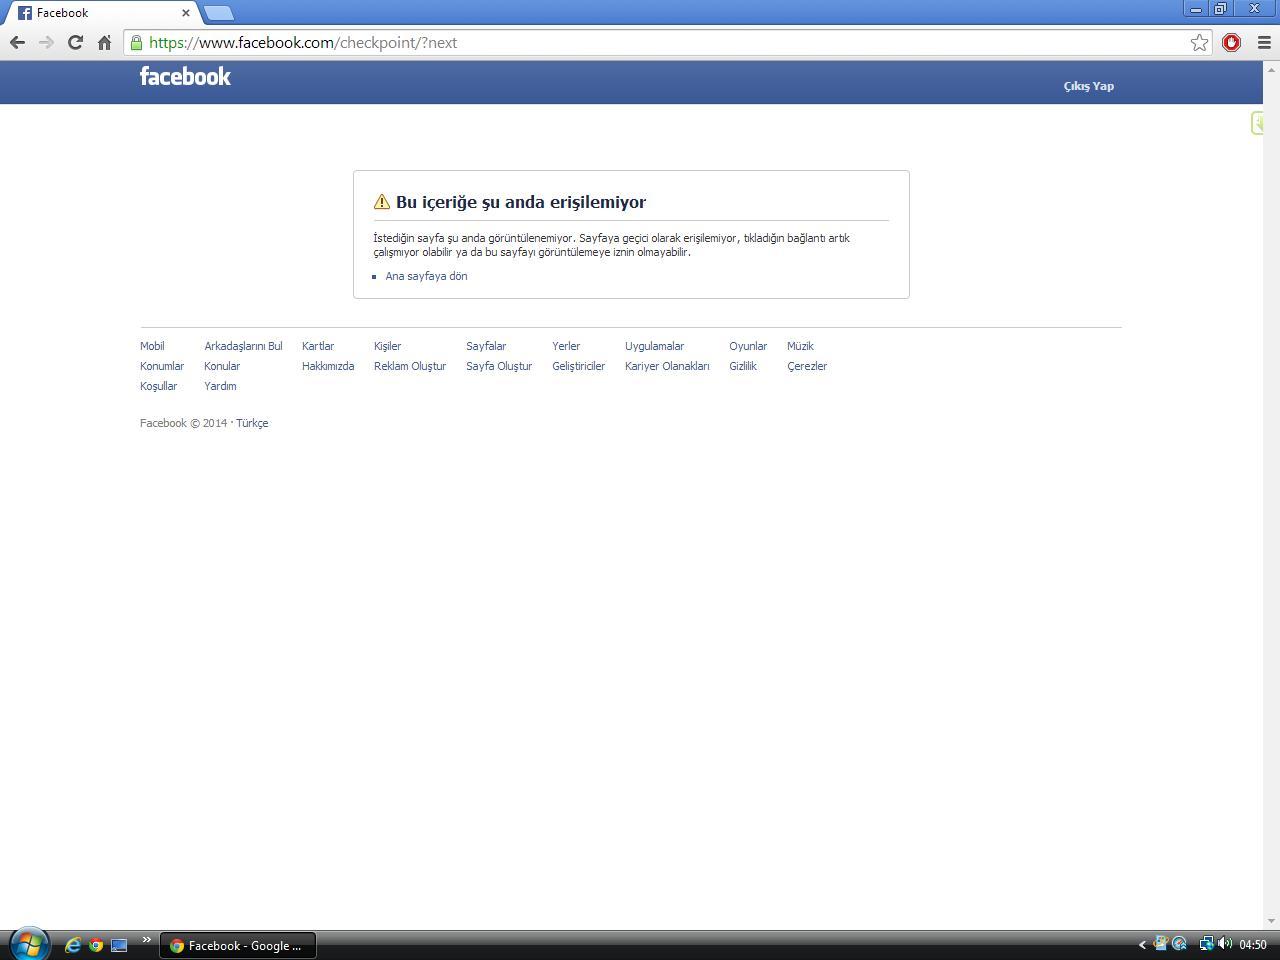Open the red ad blocker extension
This screenshot has width=1280, height=960.
click(x=1232, y=42)
